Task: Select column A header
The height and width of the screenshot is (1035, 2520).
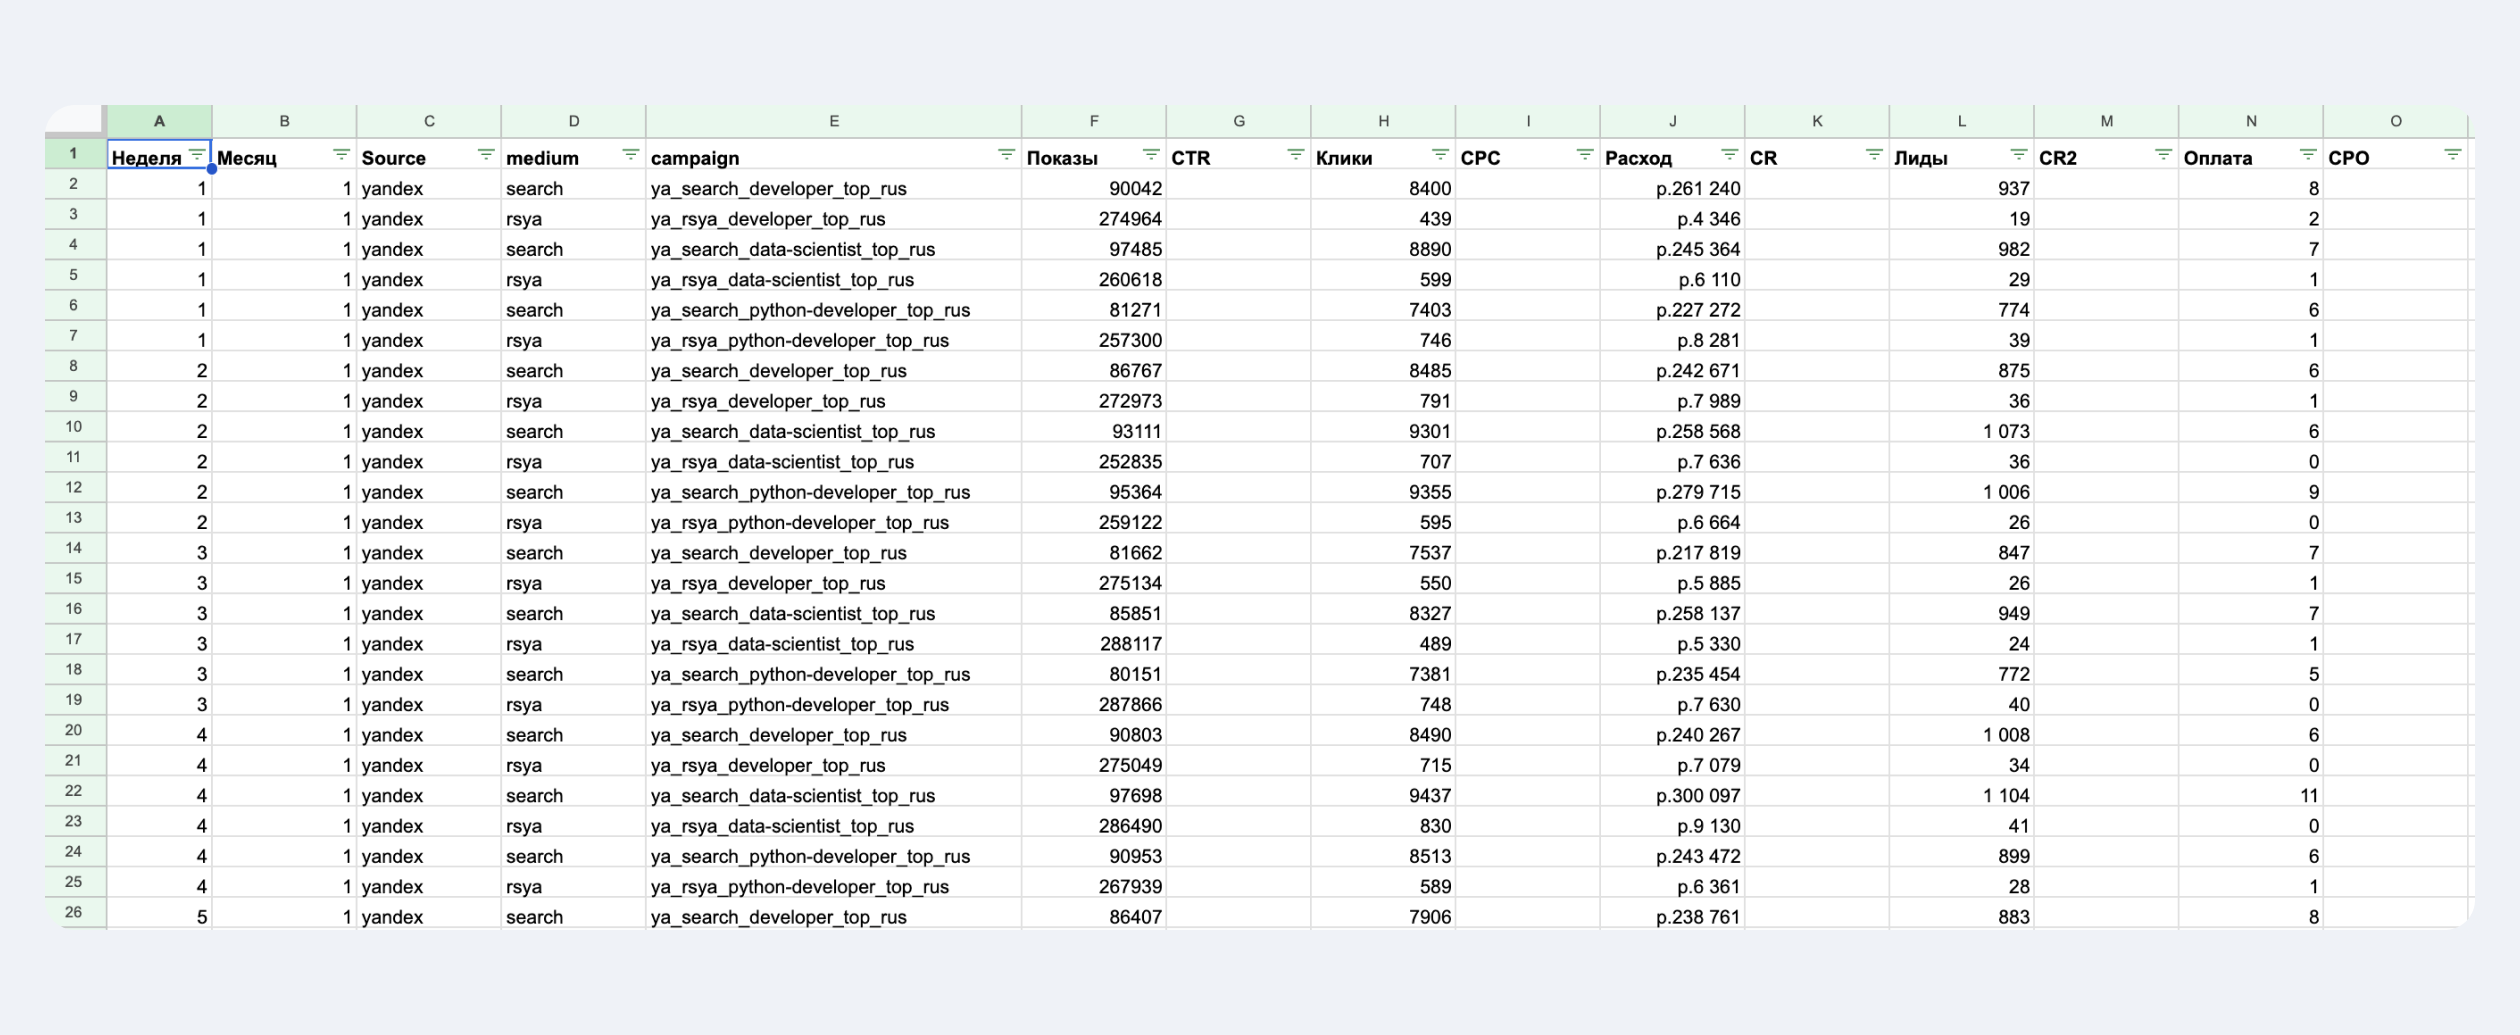Action: click(x=159, y=121)
